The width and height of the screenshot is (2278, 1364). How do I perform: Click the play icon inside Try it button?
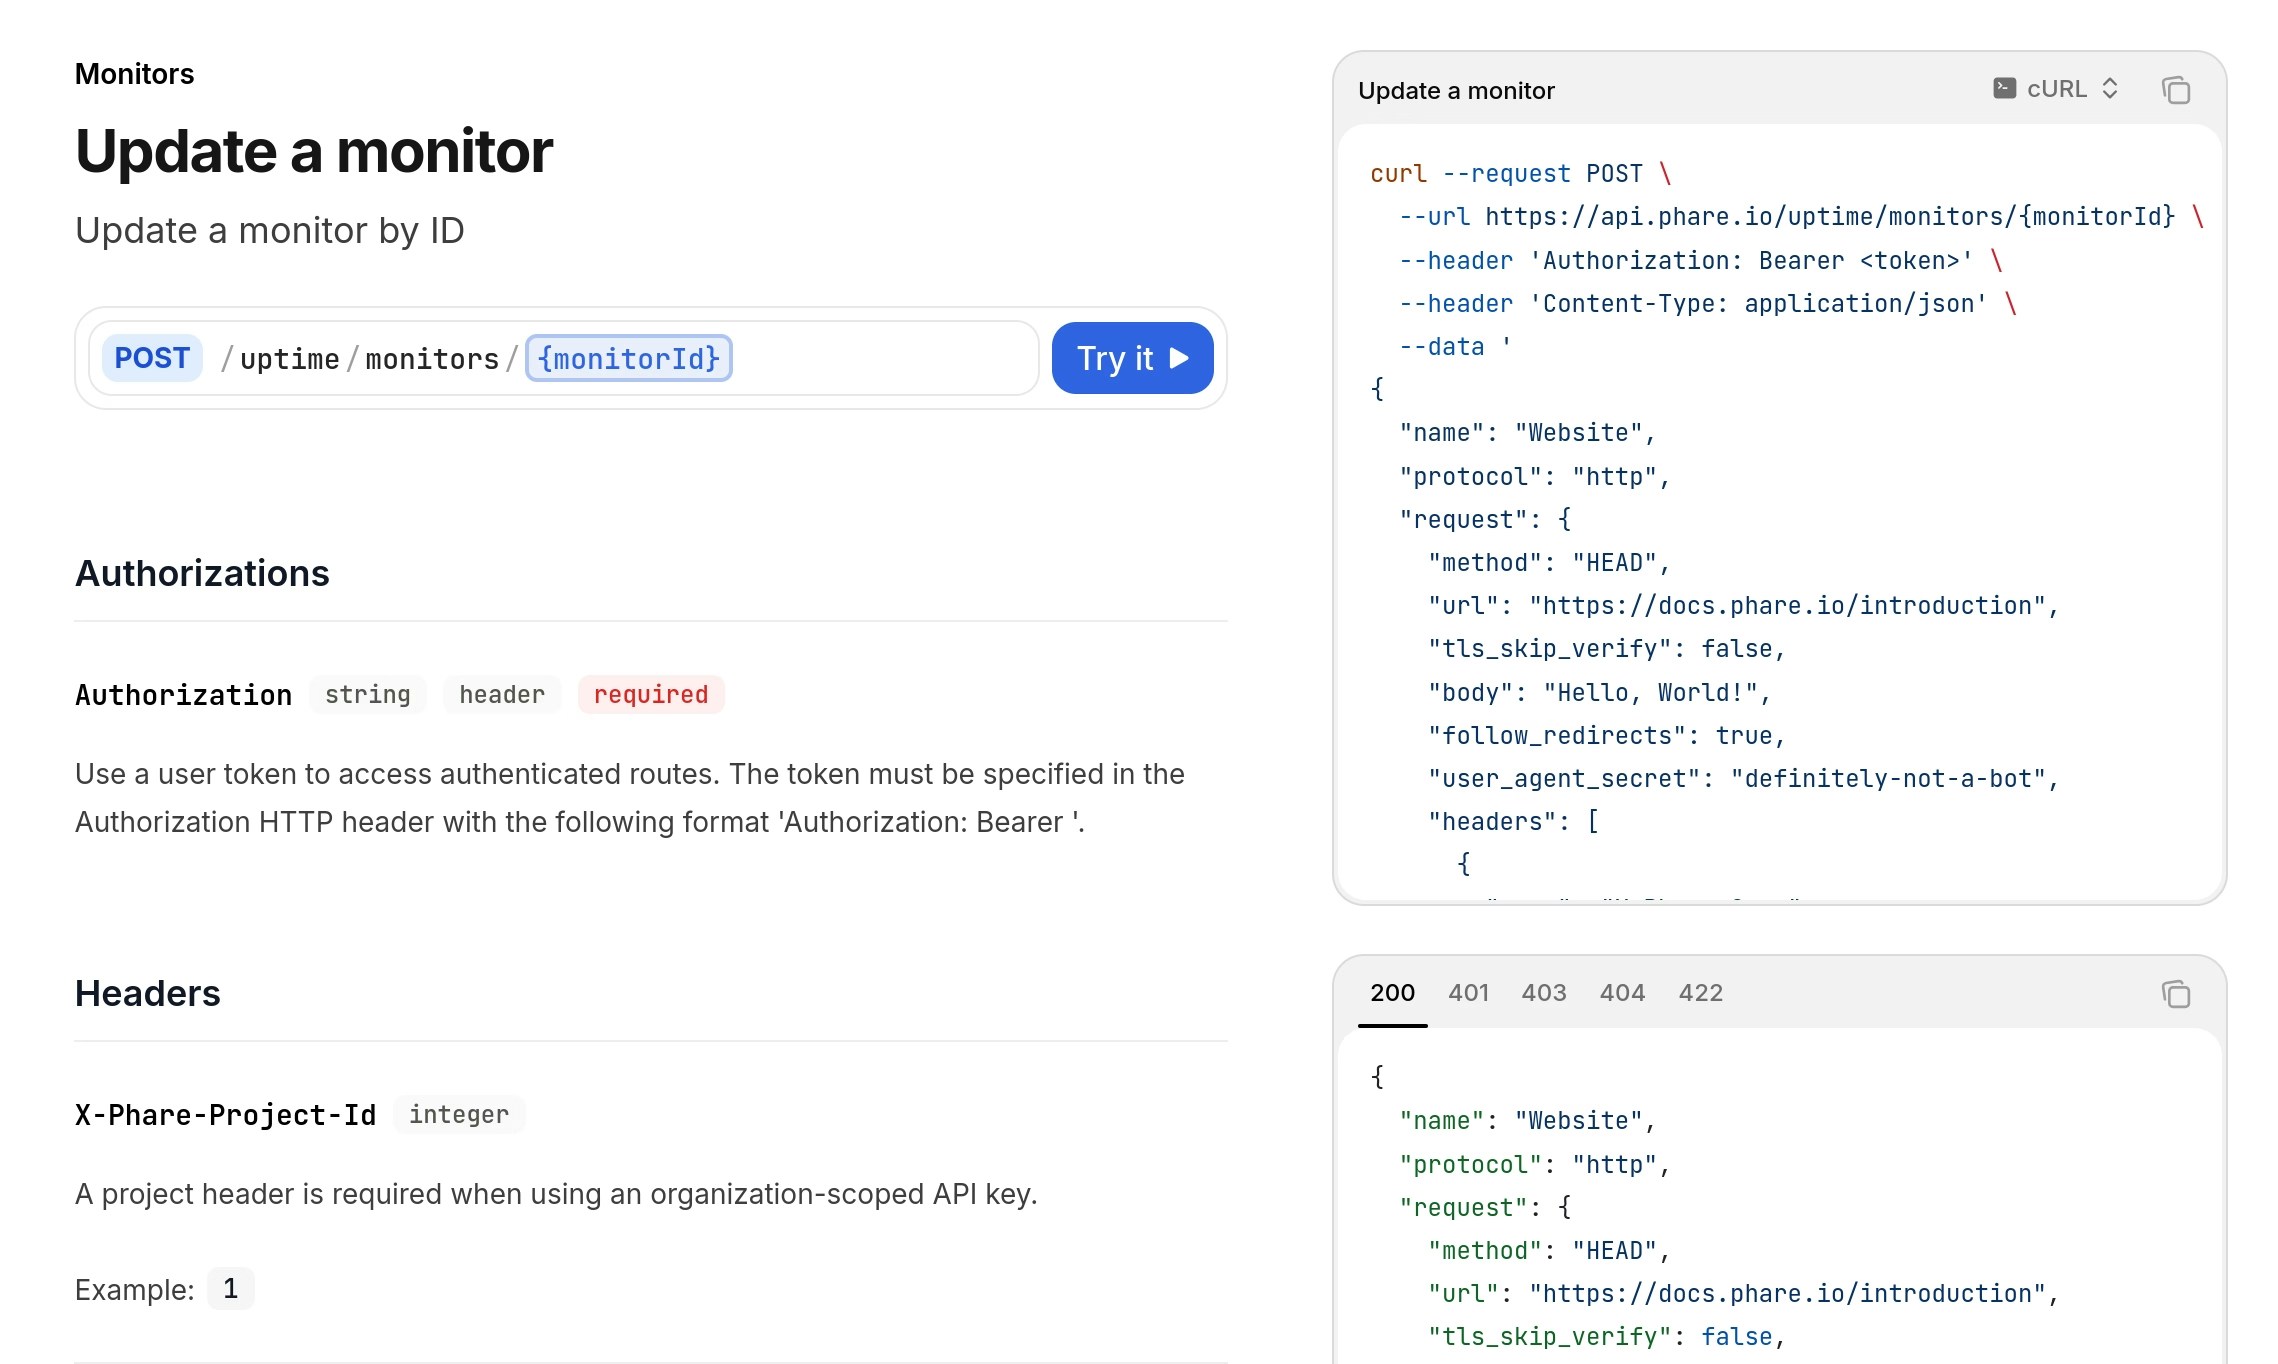click(x=1180, y=357)
